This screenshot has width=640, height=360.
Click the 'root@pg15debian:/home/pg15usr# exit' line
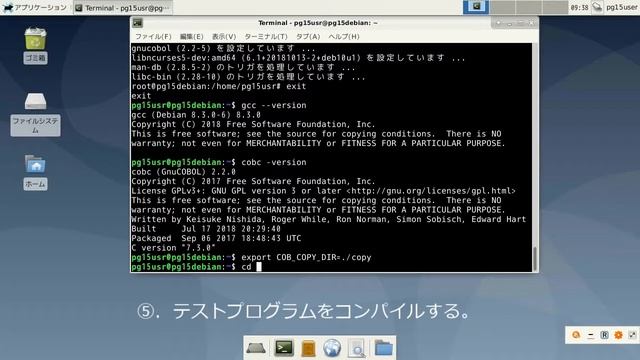pyautogui.click(x=218, y=87)
